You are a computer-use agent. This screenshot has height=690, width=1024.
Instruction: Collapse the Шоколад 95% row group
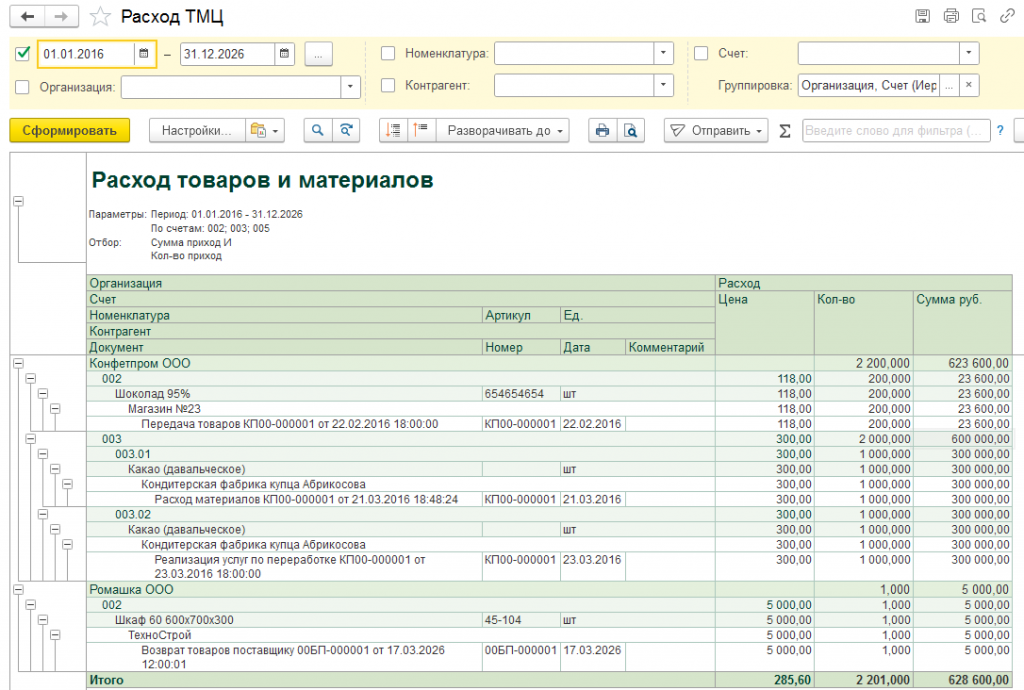coord(43,394)
